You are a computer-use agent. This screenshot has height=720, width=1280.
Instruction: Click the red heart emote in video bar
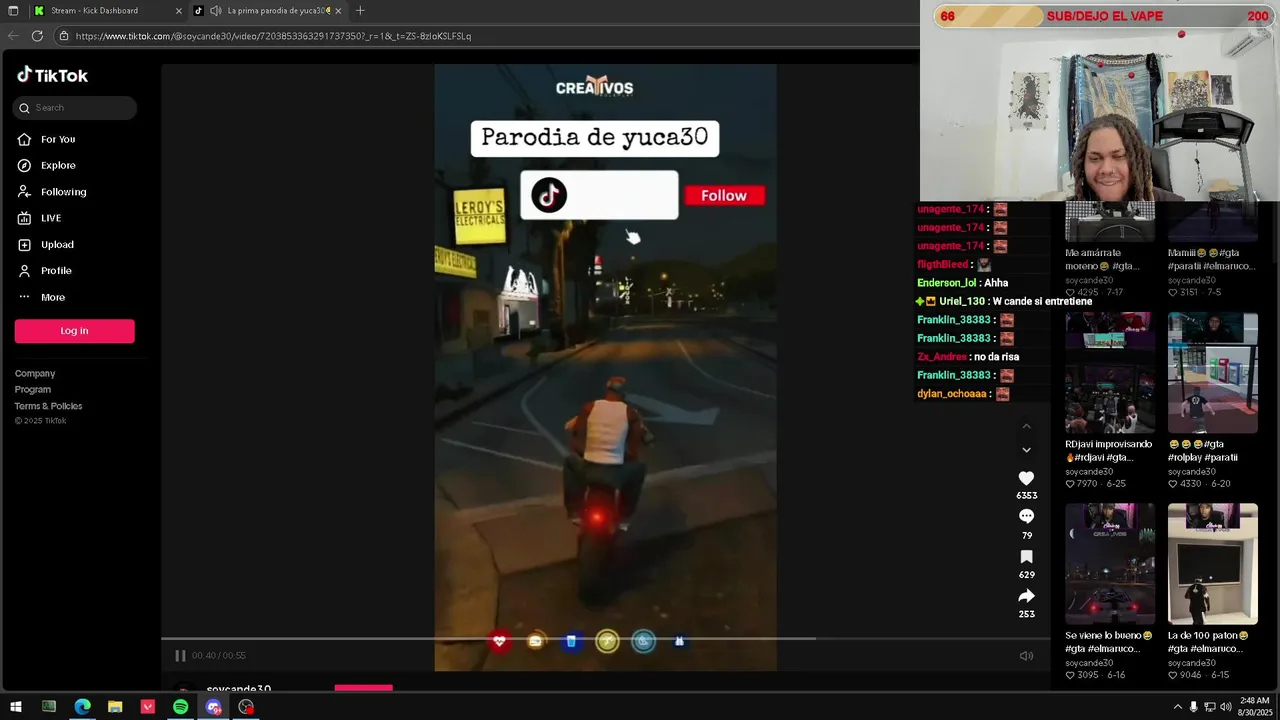point(499,641)
